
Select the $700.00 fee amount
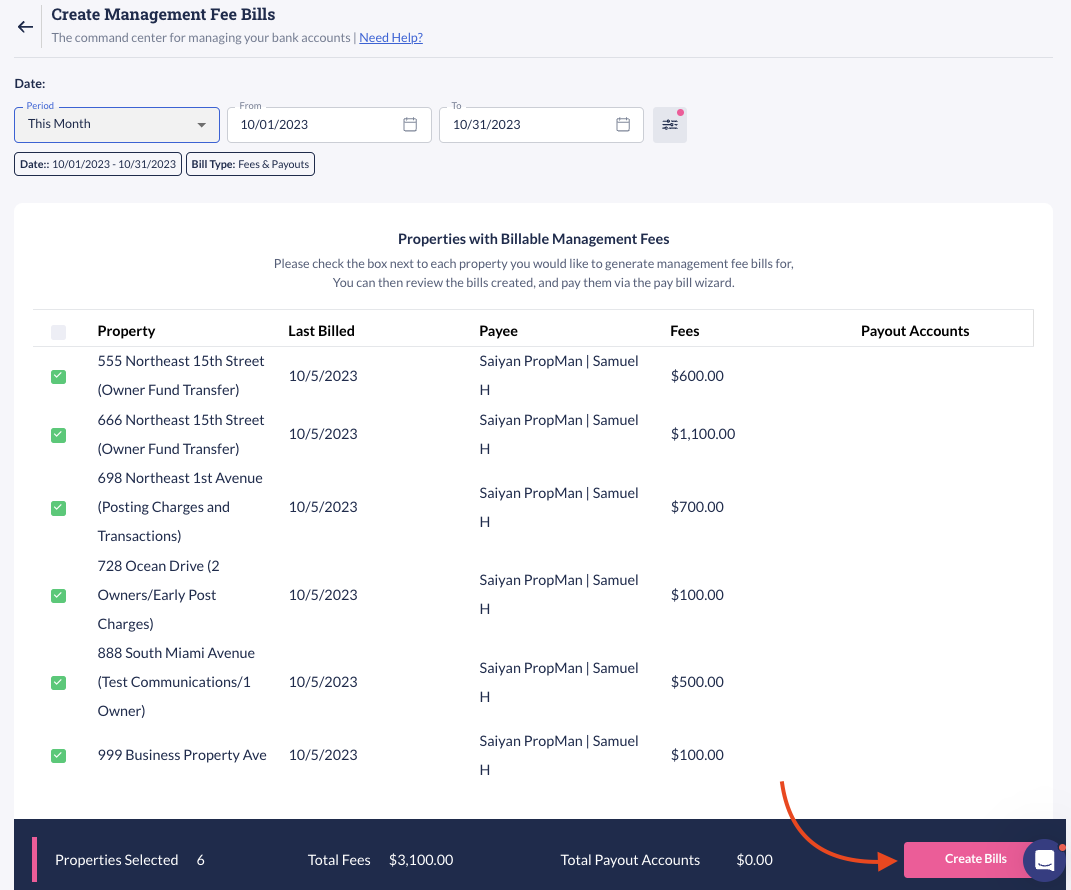pos(697,507)
